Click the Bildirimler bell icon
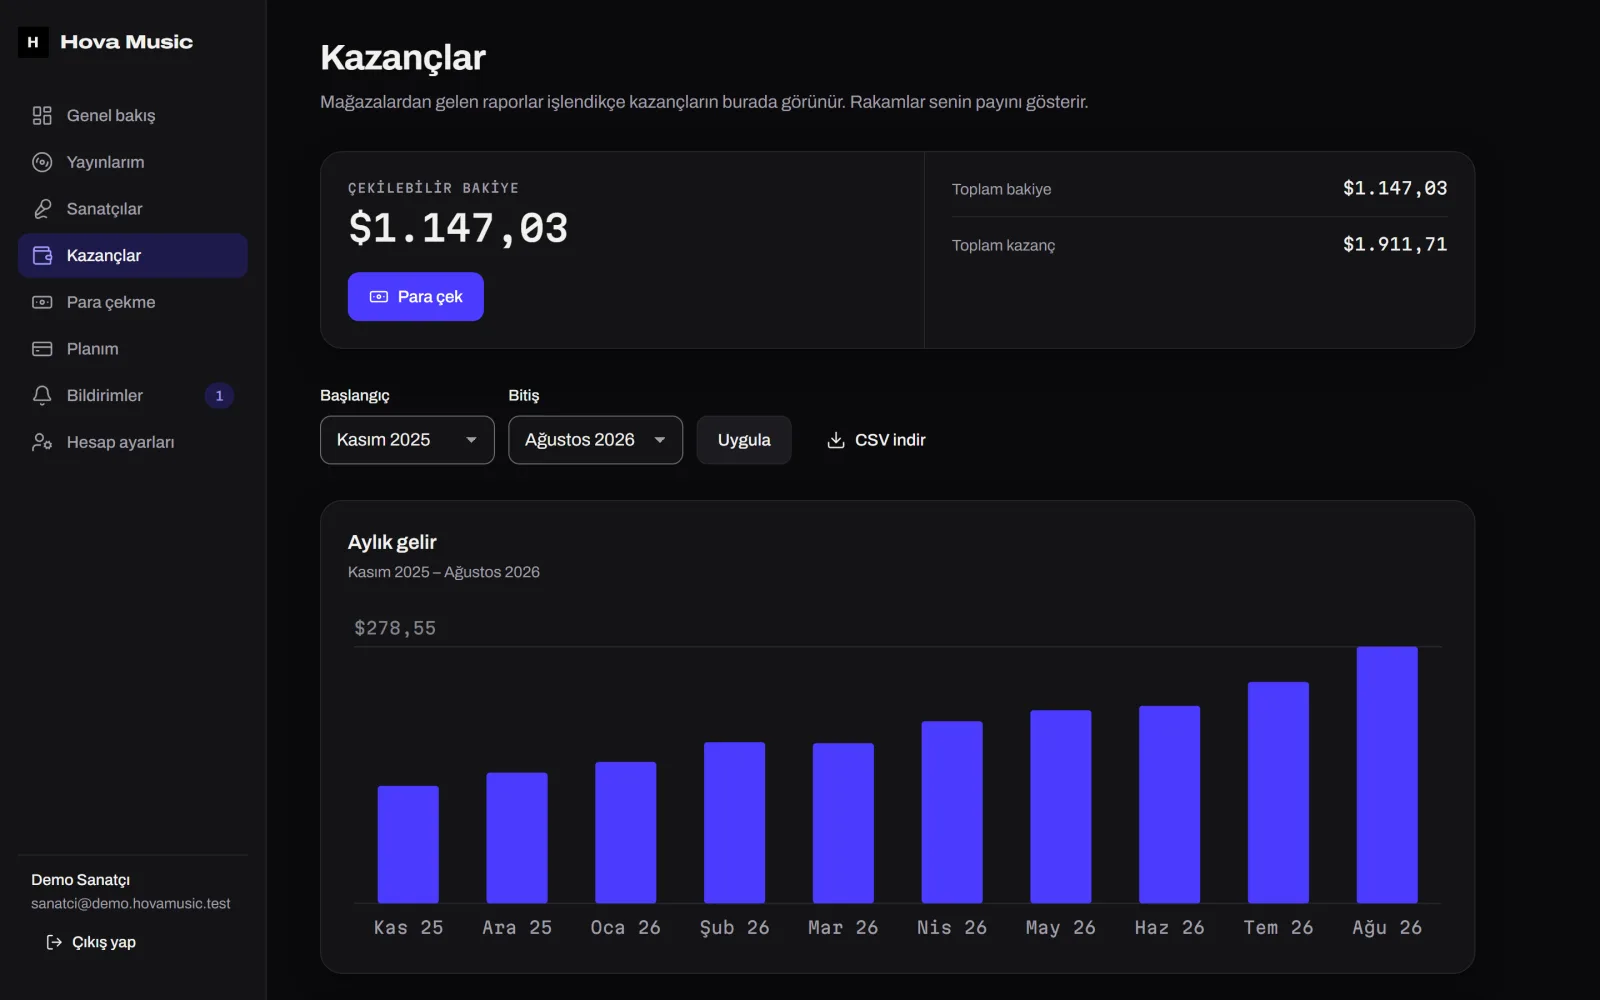The image size is (1600, 1000). (x=42, y=395)
